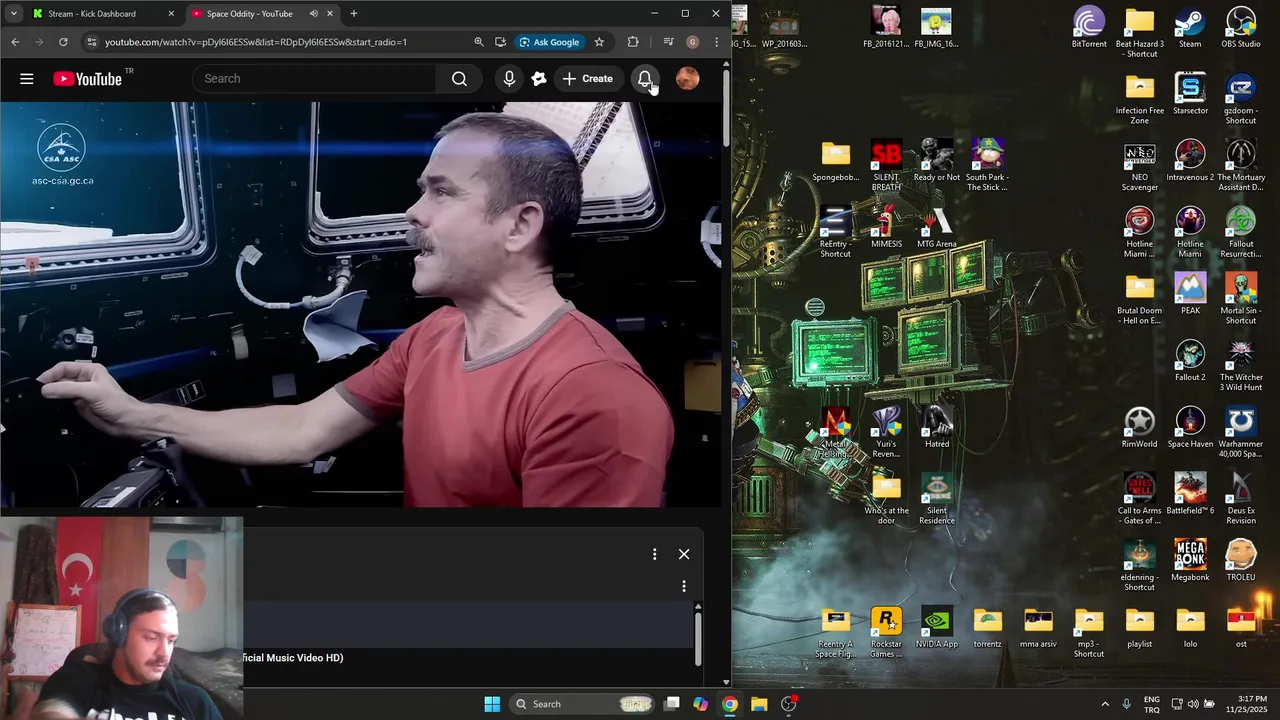Select the Rockstar Games desktop shortcut
Image resolution: width=1280 pixels, height=720 pixels.
(x=886, y=633)
